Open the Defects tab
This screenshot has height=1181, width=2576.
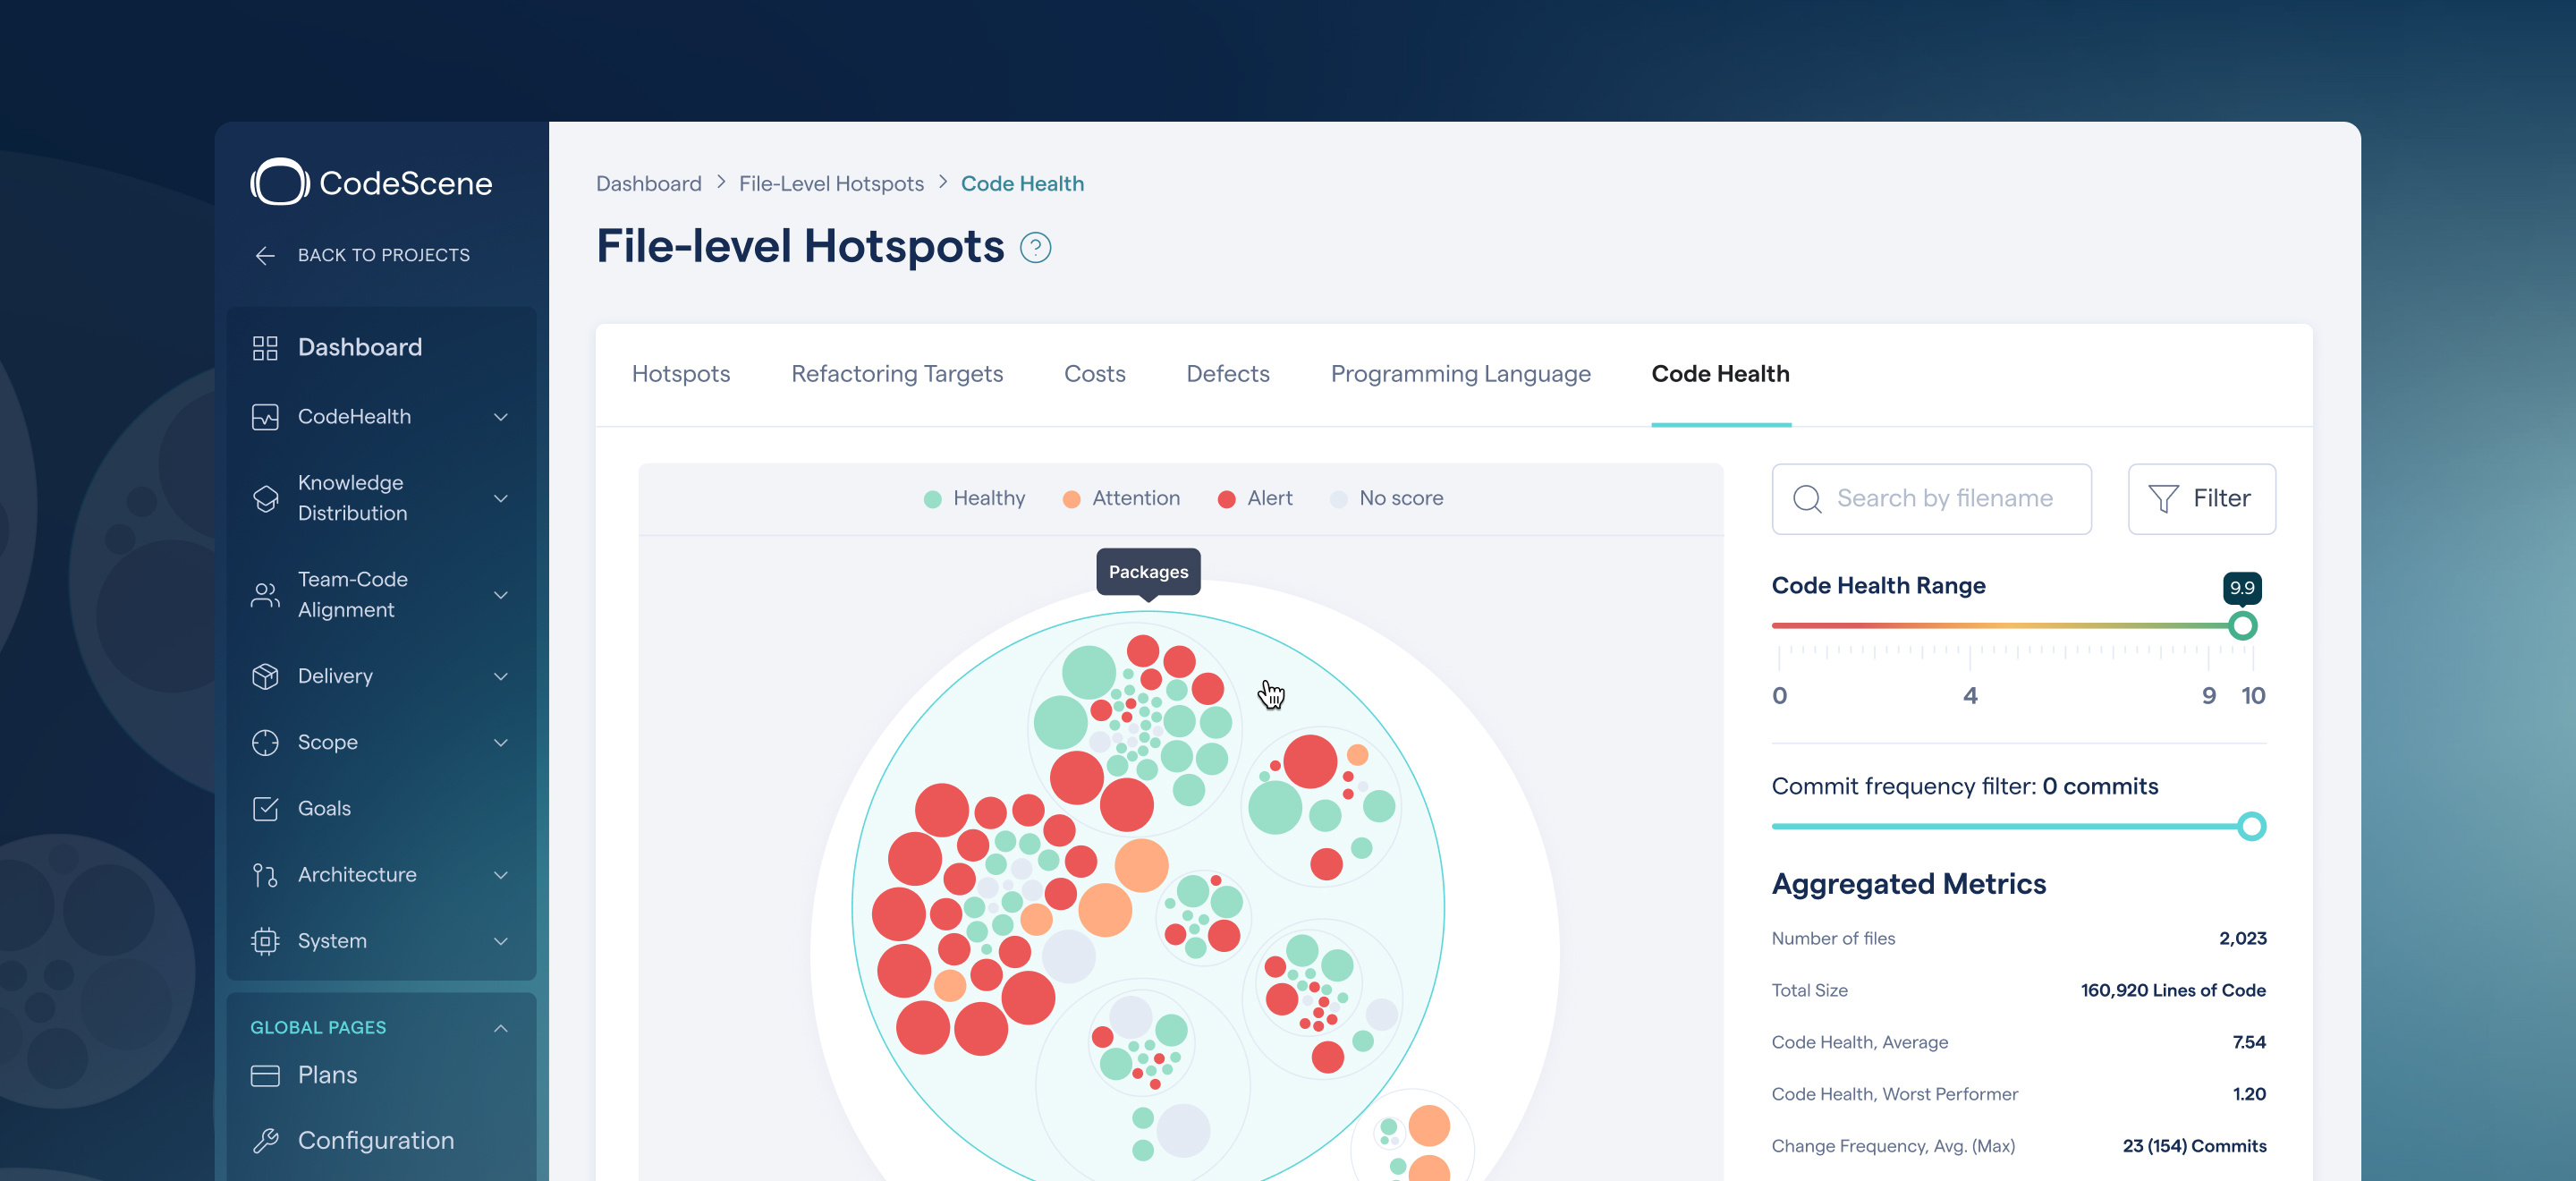pos(1227,373)
